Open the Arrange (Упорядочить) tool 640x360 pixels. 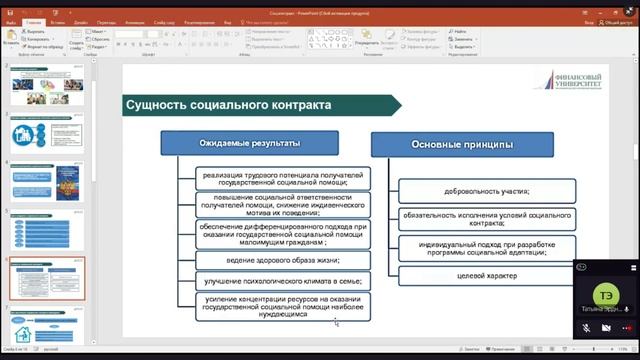point(367,38)
